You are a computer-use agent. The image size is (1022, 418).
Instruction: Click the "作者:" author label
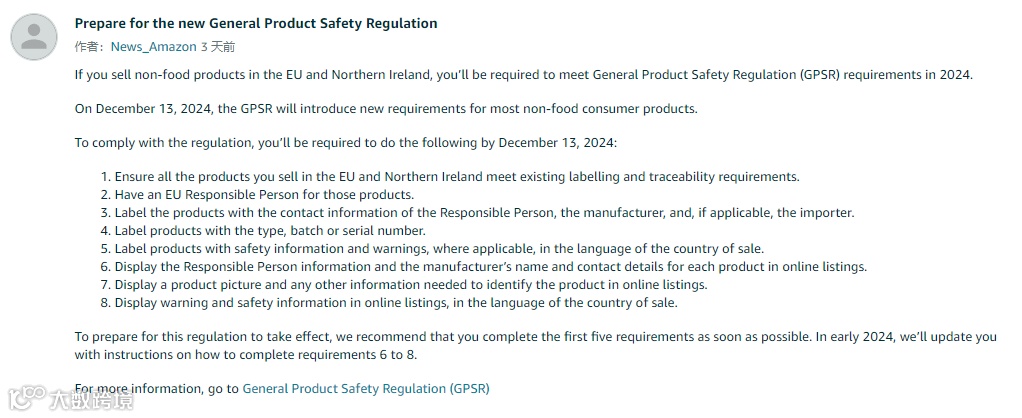(90, 46)
